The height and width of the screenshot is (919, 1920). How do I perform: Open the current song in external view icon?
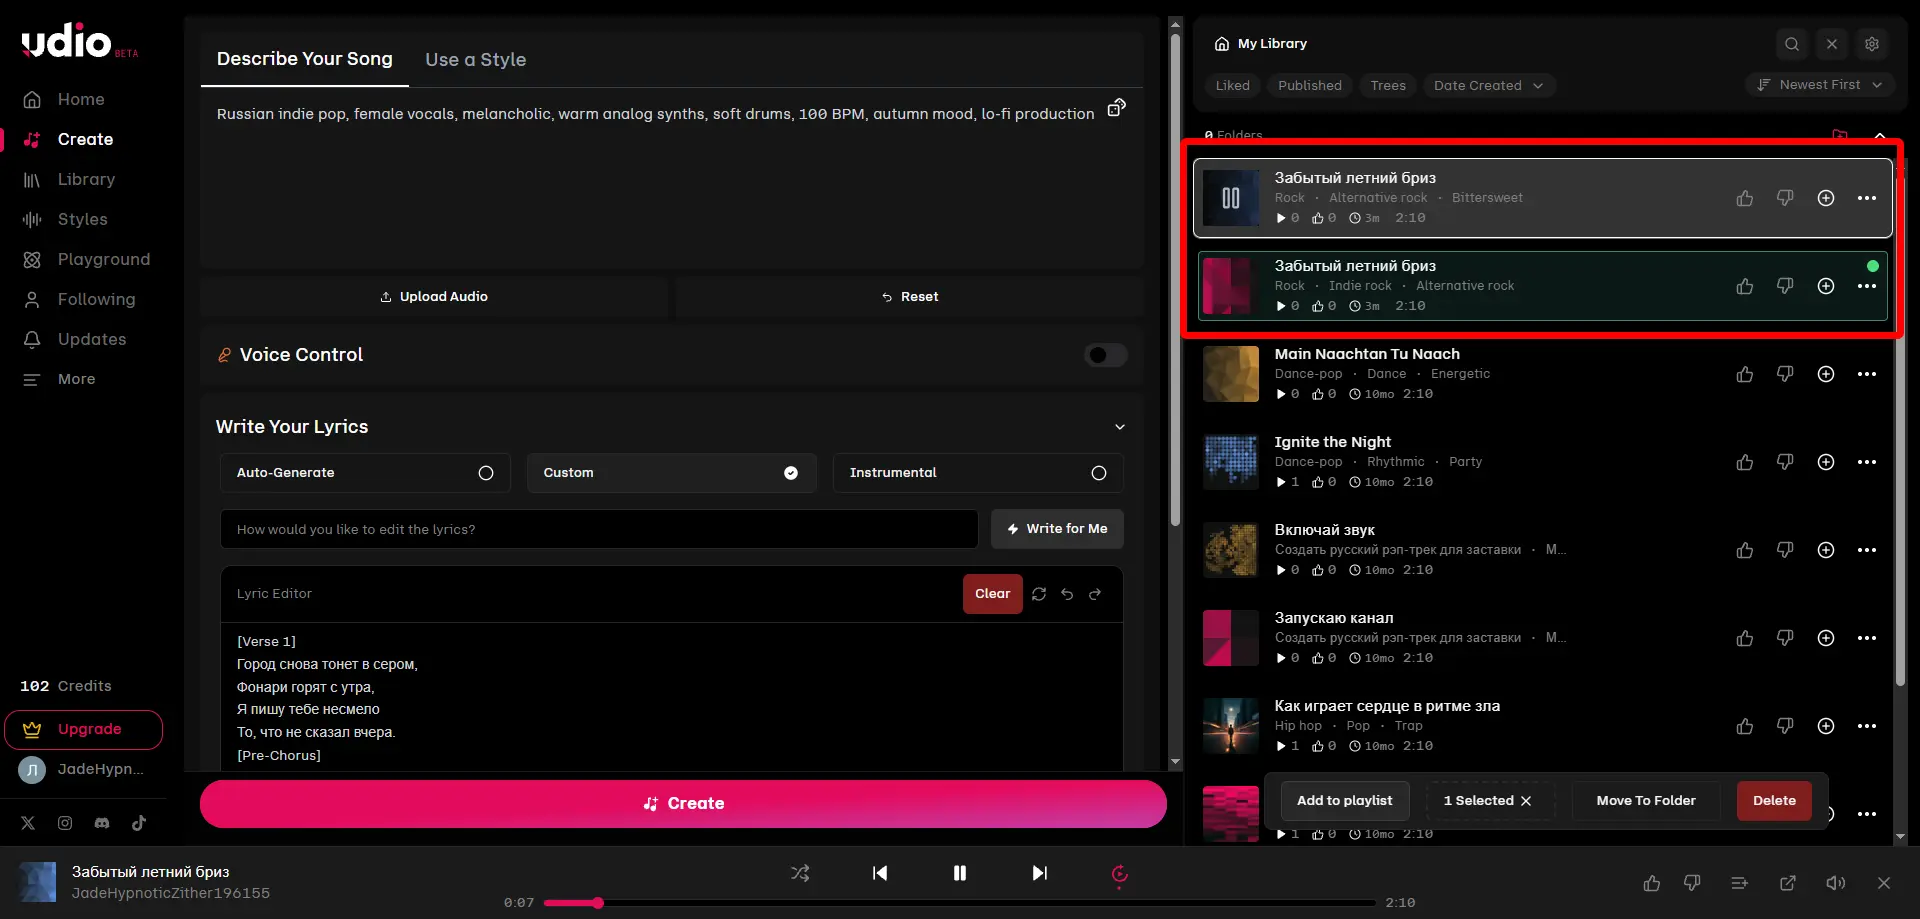1788,883
